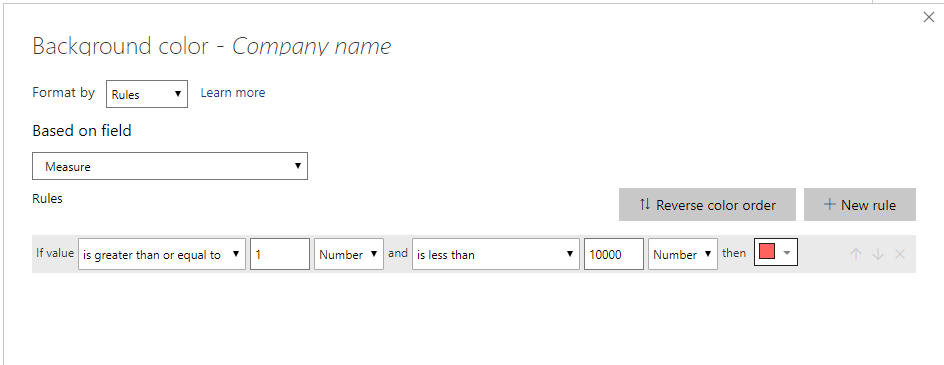Expand the color picker arrow beside red swatch

pos(787,254)
